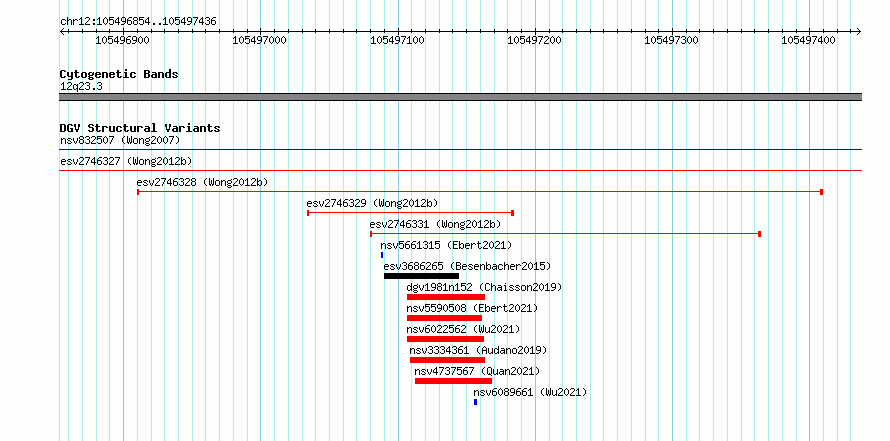
Task: Click the esv2746329 red span line
Action: click(410, 213)
